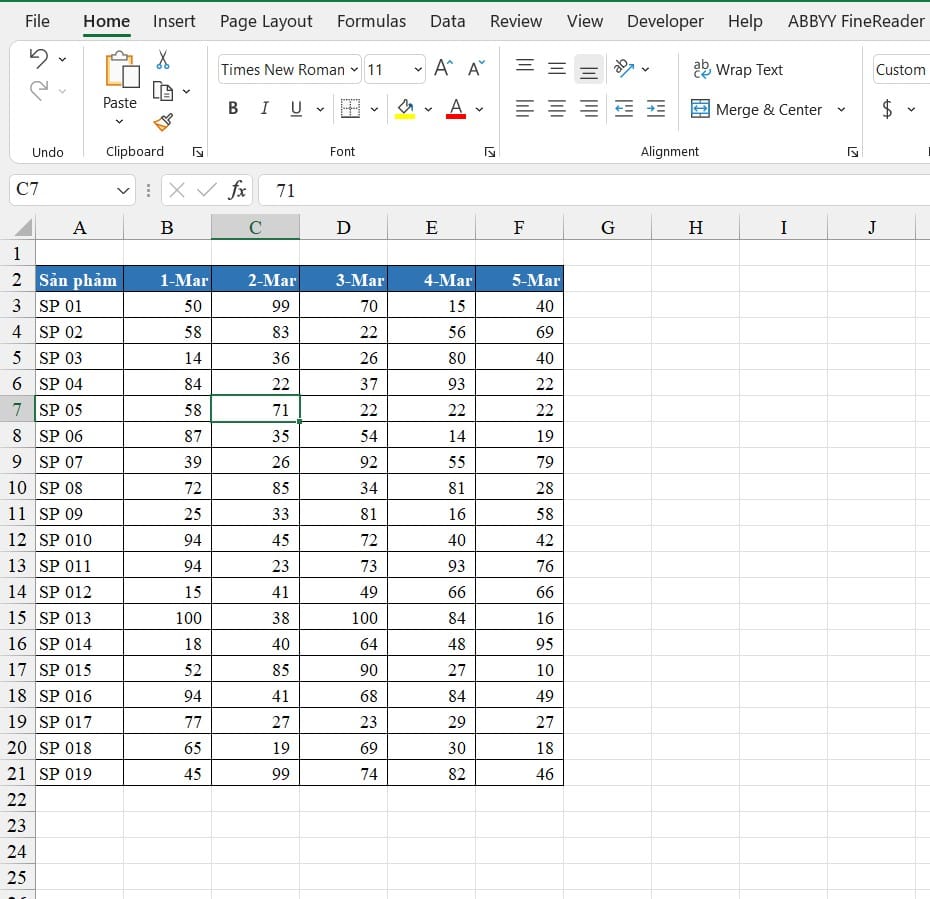Switch to the Formulas tab
This screenshot has height=899, width=930.
pos(371,21)
